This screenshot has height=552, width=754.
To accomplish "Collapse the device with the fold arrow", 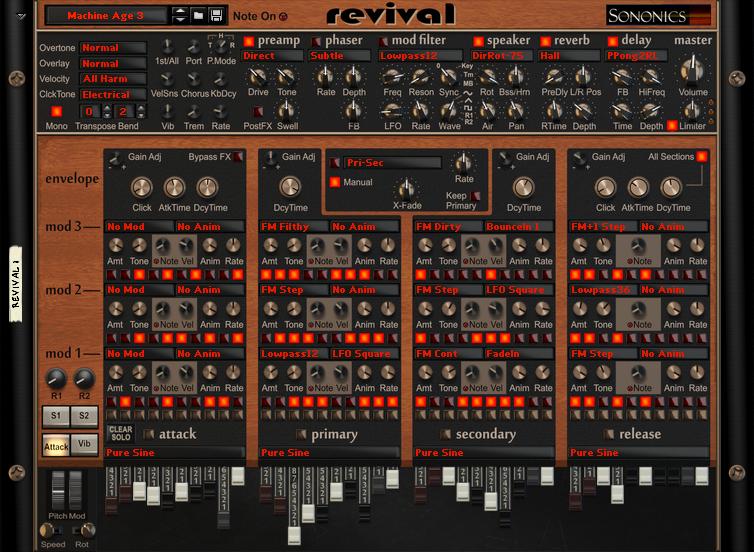I will point(21,16).
